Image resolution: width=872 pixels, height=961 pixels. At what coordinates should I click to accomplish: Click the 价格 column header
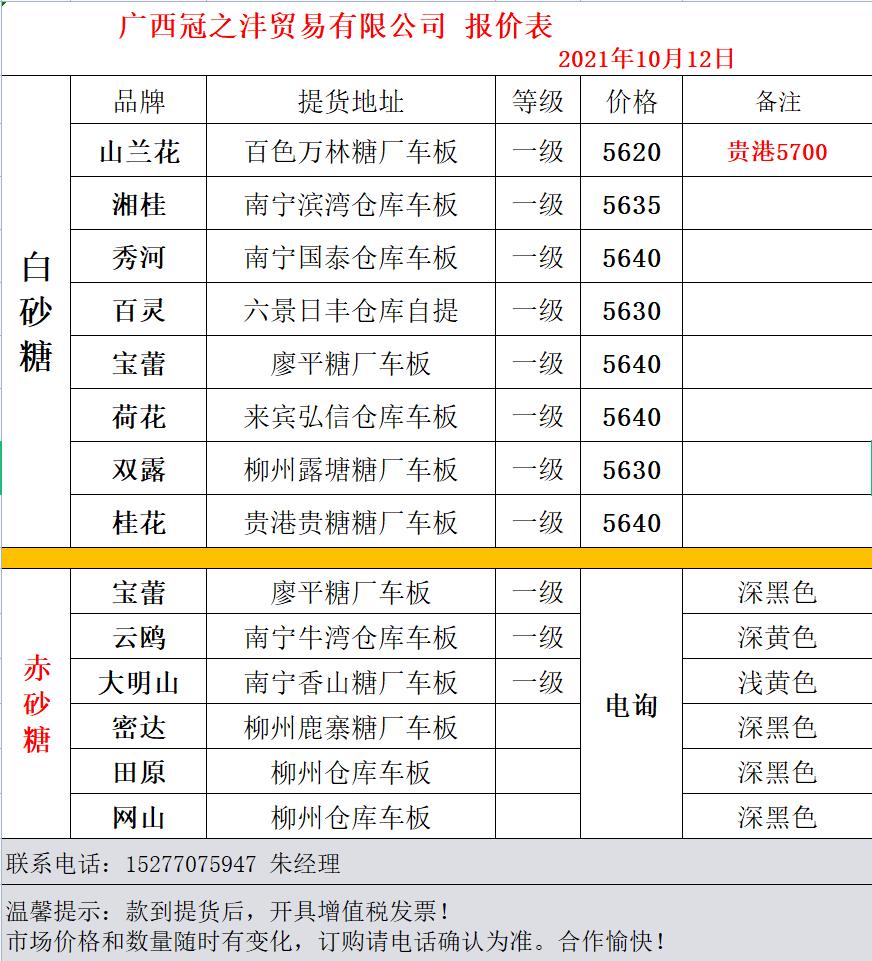[632, 101]
